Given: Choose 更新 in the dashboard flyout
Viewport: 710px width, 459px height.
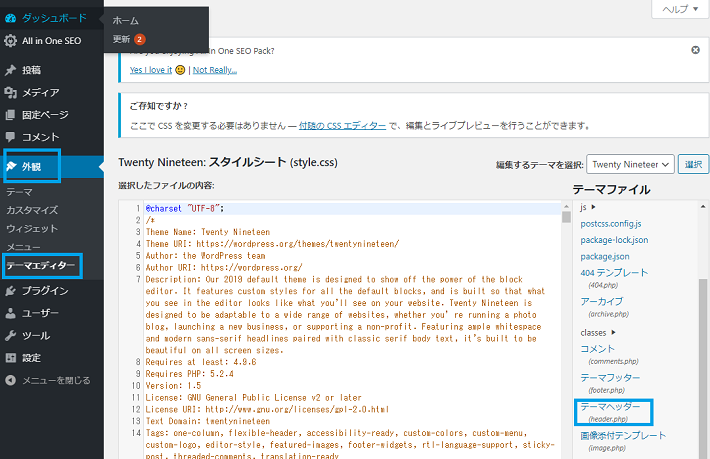Looking at the screenshot, I should 121,39.
